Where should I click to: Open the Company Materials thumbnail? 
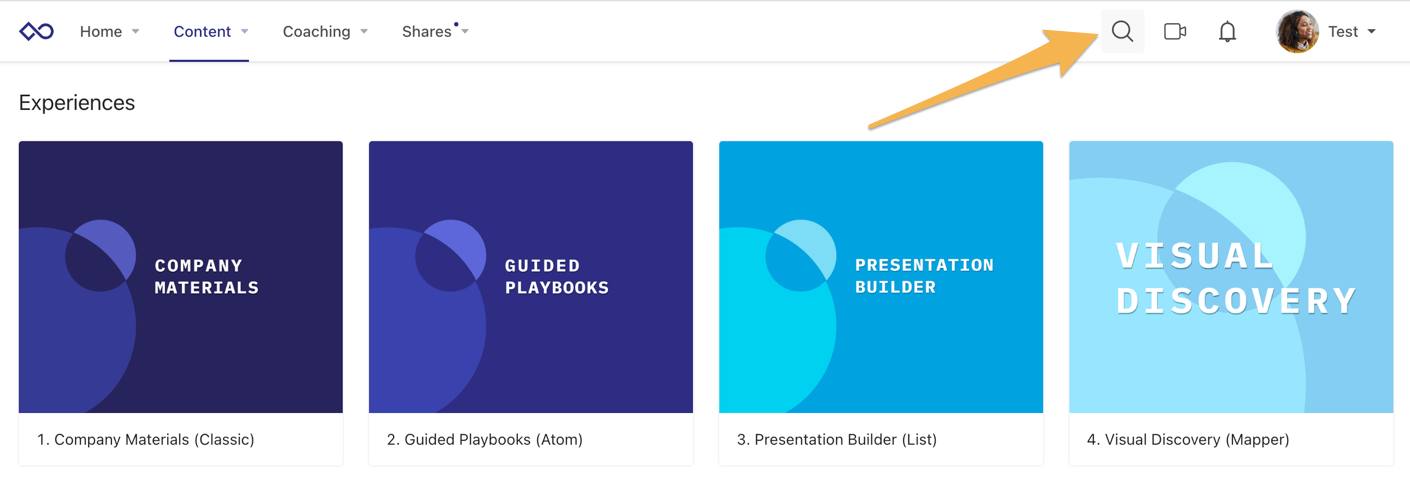(181, 276)
